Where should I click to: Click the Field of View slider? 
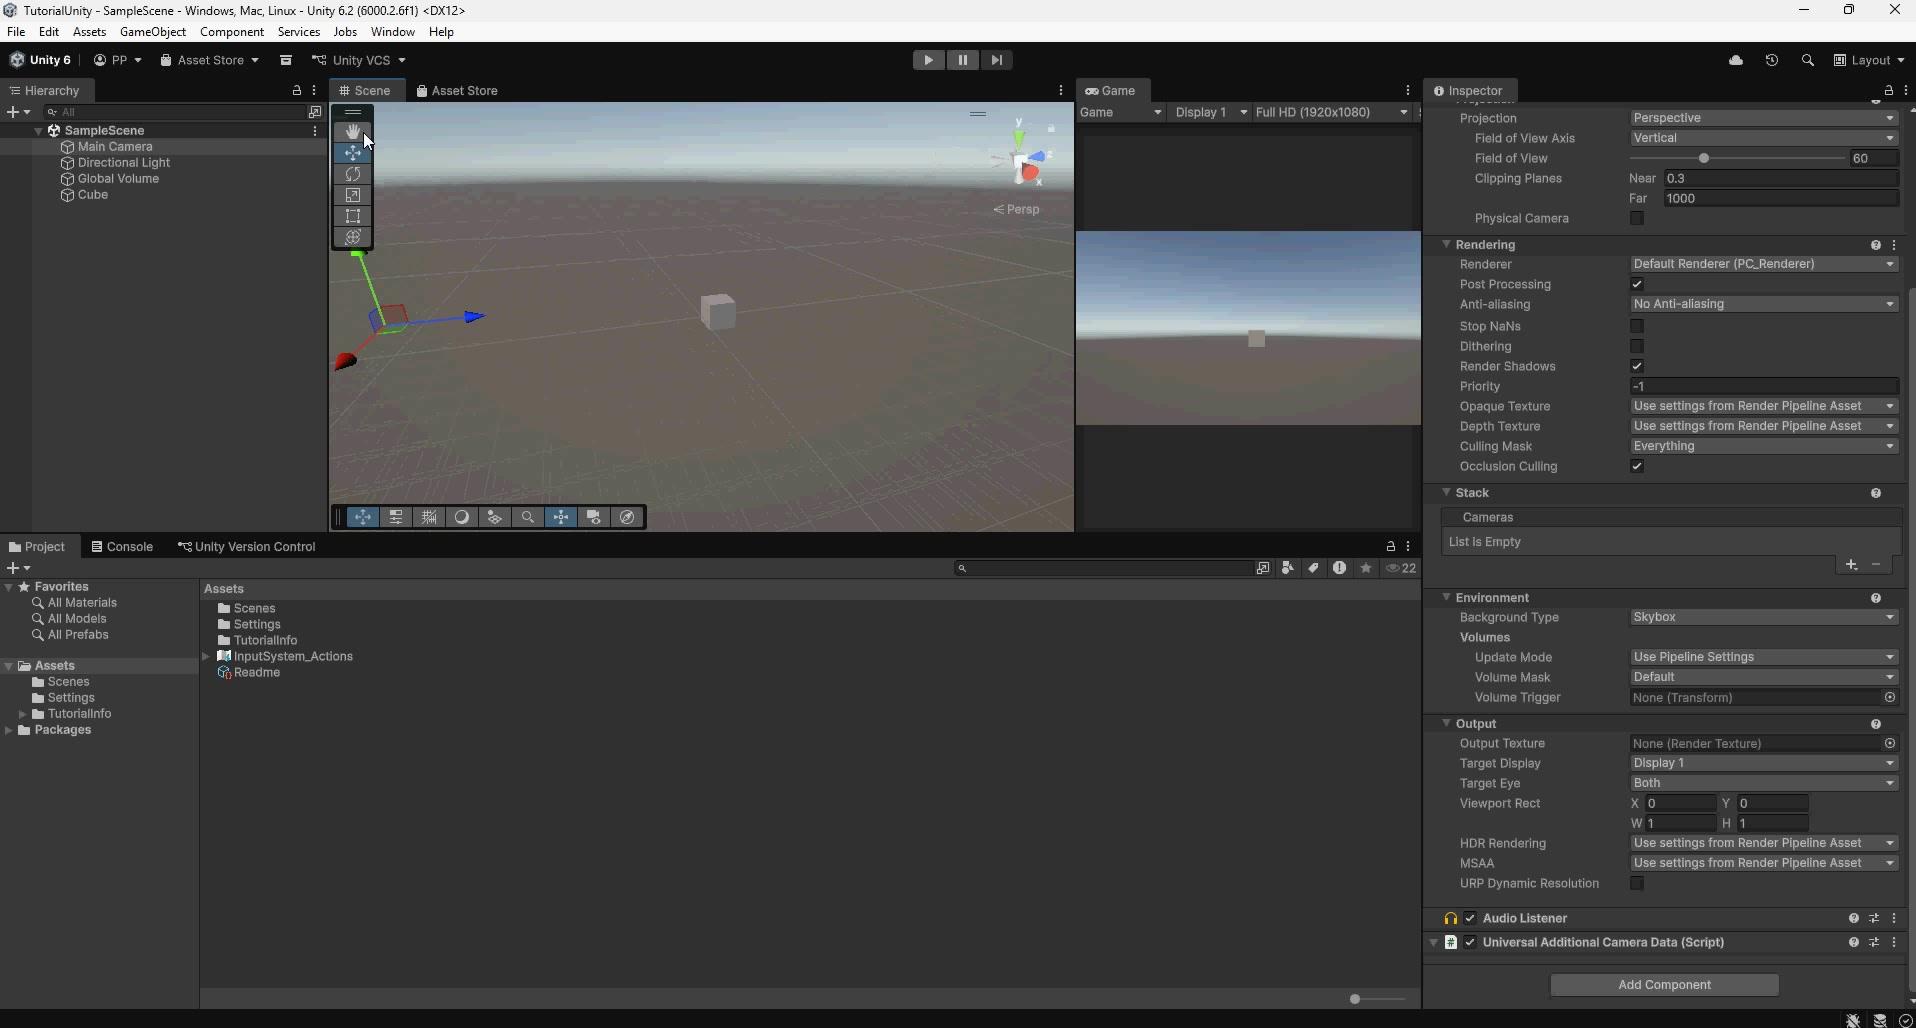pos(1737,158)
